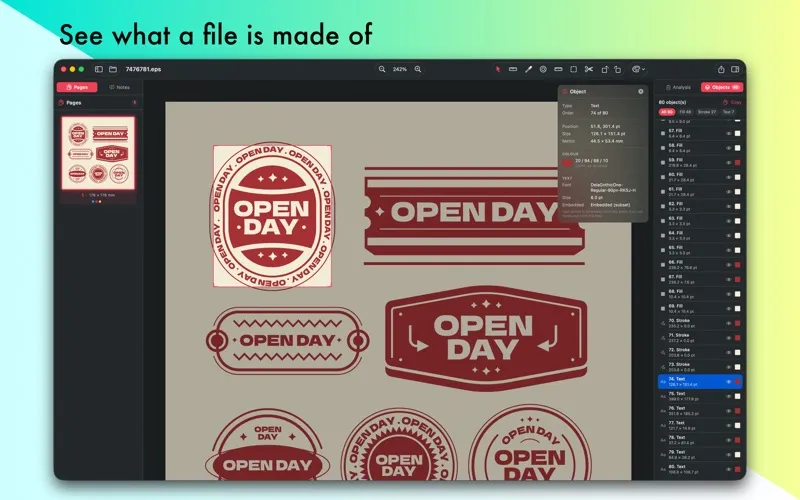
Task: Toggle visibility eye of object 57 Fill
Action: click(729, 133)
